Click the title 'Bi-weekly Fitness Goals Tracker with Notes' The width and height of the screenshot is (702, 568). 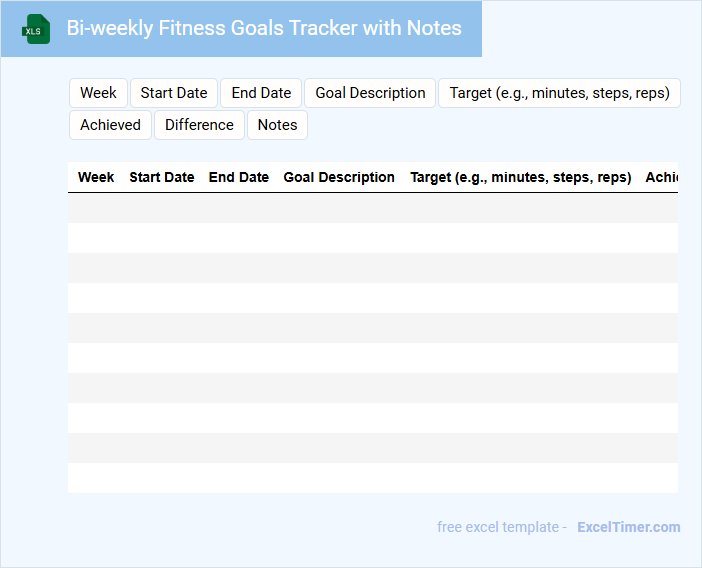pos(264,28)
